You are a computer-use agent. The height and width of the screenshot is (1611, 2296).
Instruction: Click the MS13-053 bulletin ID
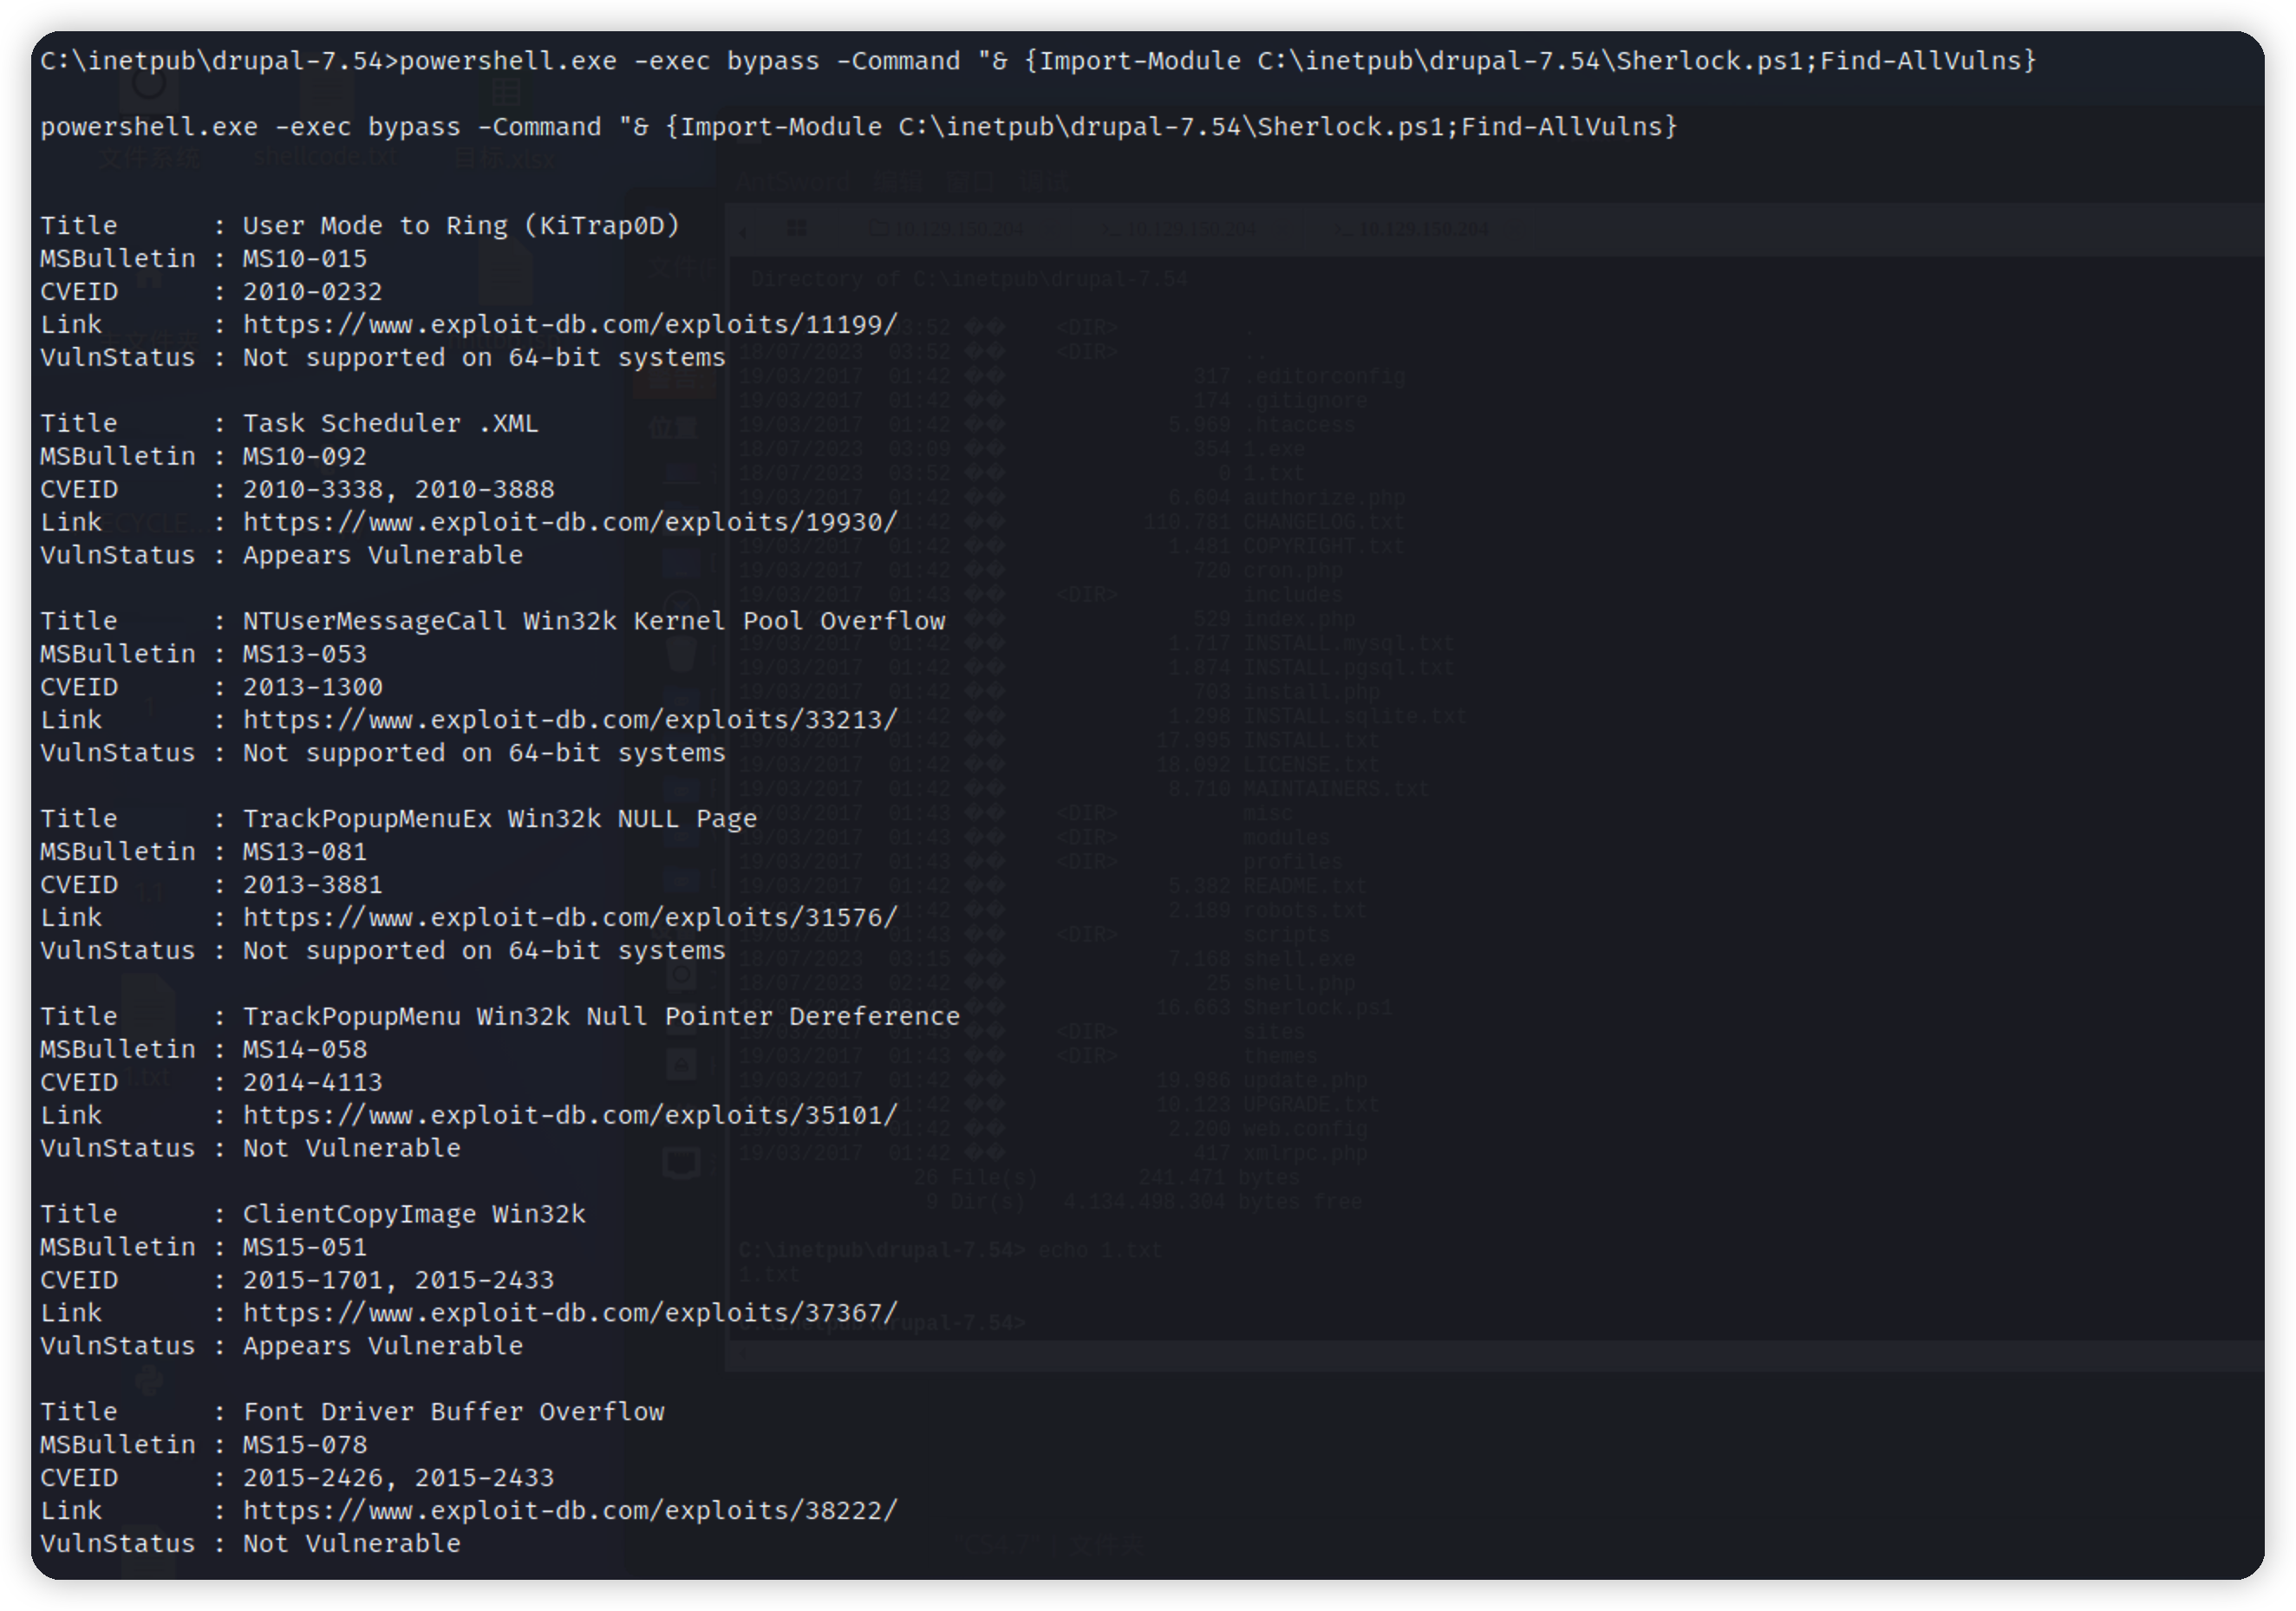[304, 654]
